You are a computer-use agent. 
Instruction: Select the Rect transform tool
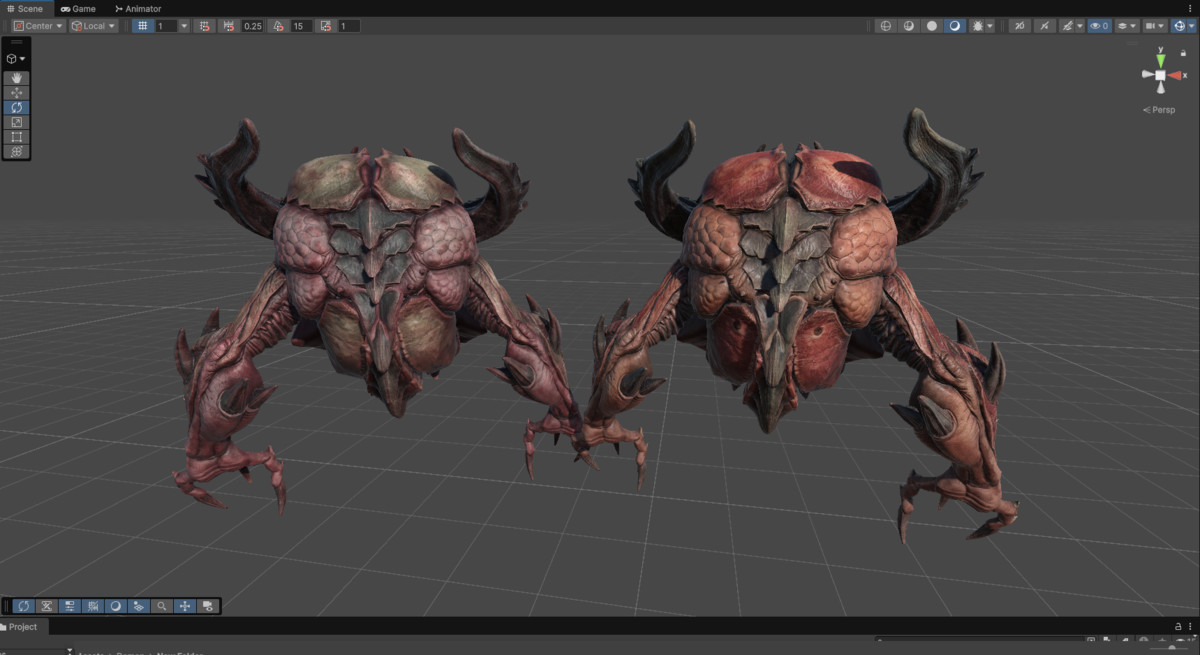pyautogui.click(x=16, y=137)
